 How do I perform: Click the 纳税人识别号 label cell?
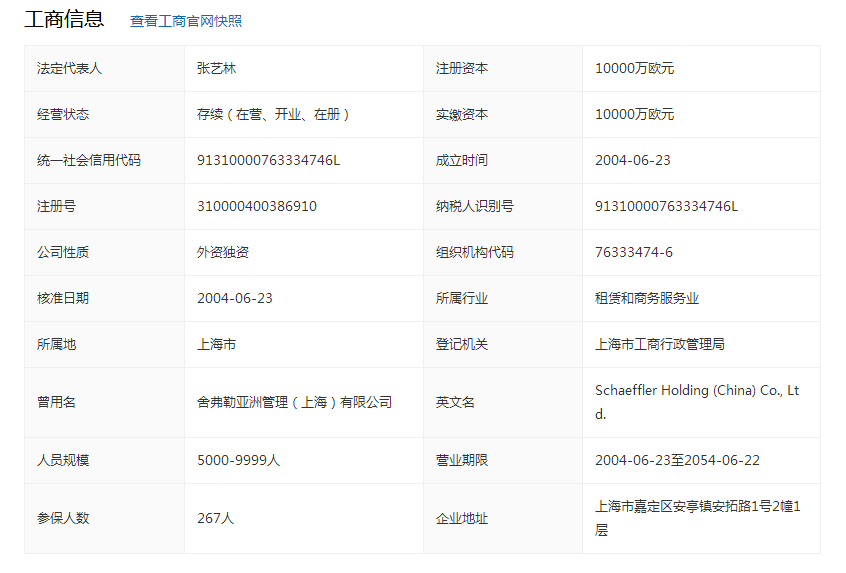click(x=503, y=206)
